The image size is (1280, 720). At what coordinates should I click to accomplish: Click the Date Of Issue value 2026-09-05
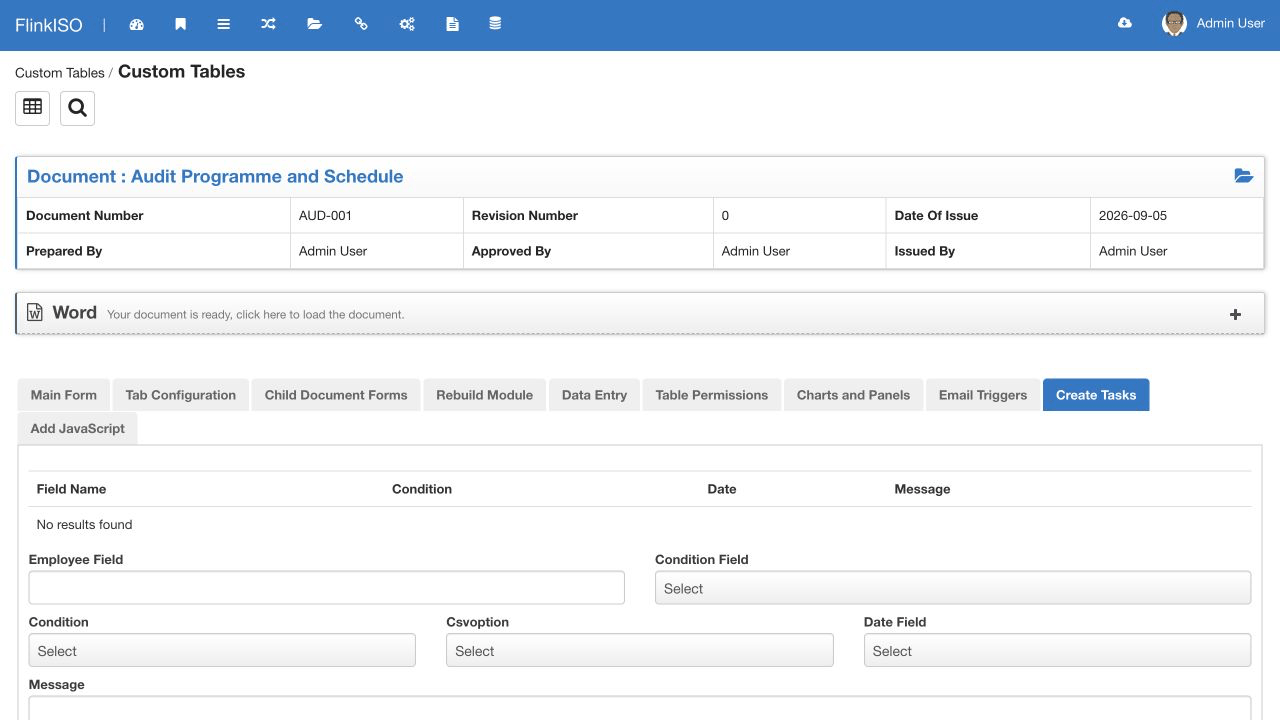coord(1133,215)
